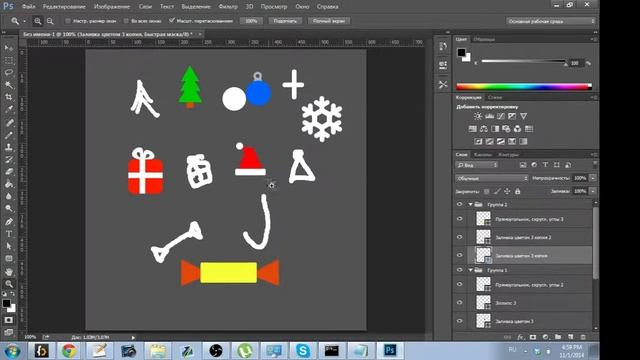The image size is (640, 360).
Task: Collapse the Группа 2 group
Action: (471, 204)
